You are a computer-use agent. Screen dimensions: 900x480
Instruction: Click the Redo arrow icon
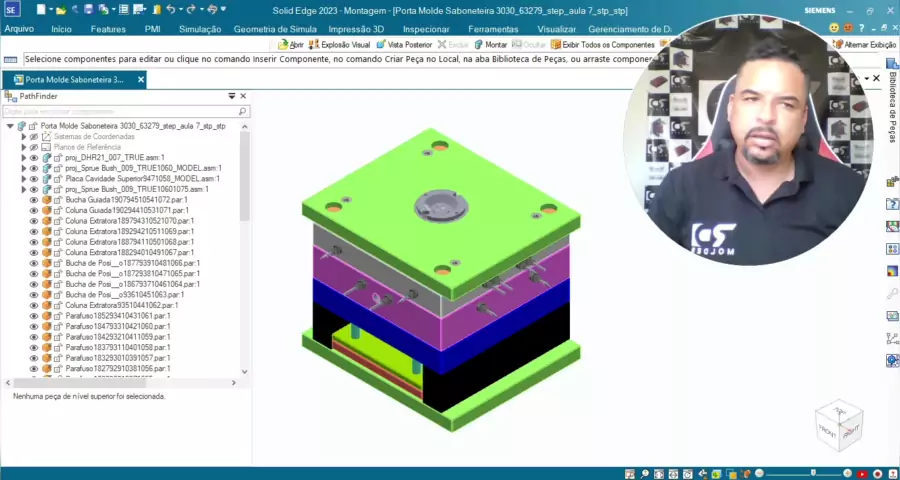tap(191, 9)
